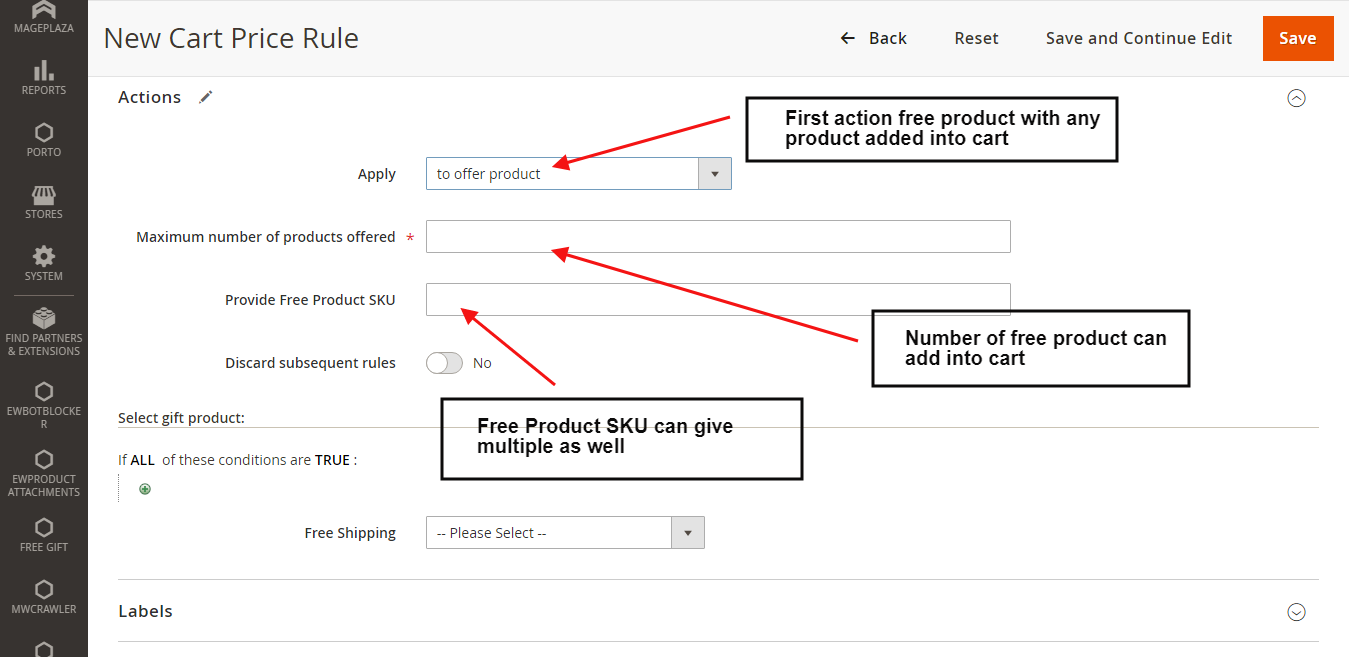The width and height of the screenshot is (1349, 657).
Task: Open the Stores sidebar menu
Action: [44, 201]
